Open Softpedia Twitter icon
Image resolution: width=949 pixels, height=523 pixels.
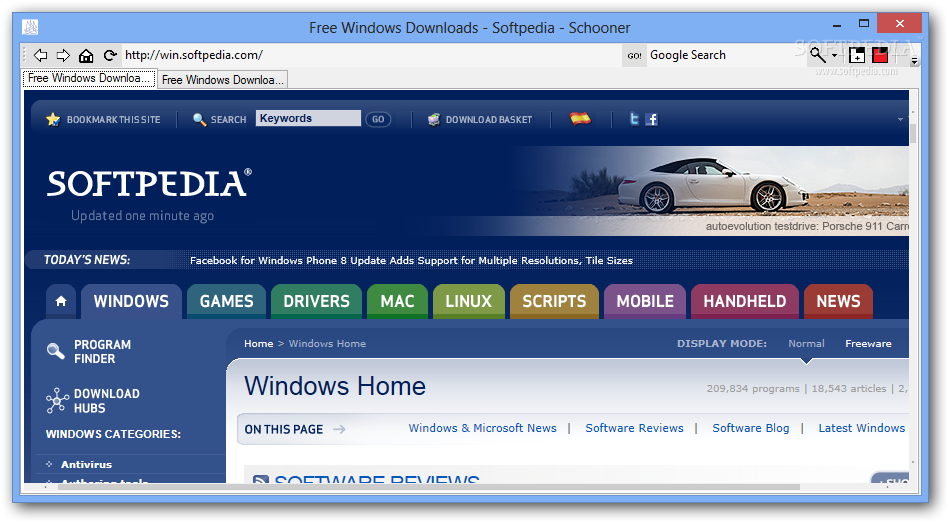634,119
